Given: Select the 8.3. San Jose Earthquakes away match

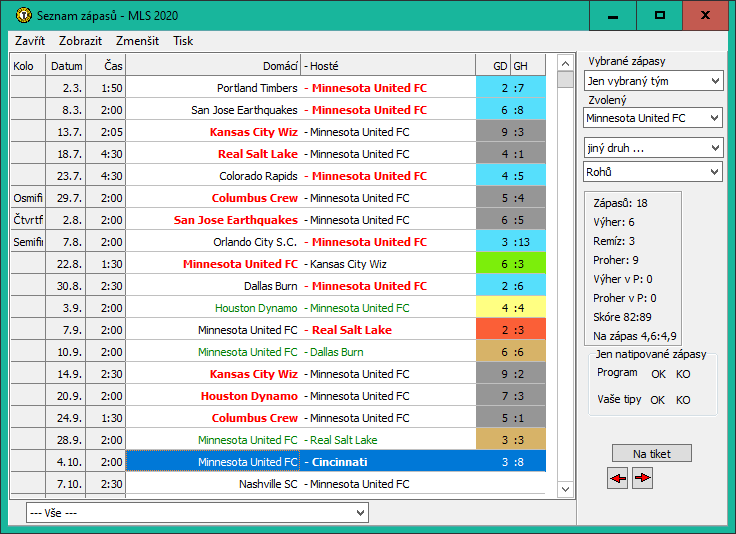Looking at the screenshot, I should (278, 110).
